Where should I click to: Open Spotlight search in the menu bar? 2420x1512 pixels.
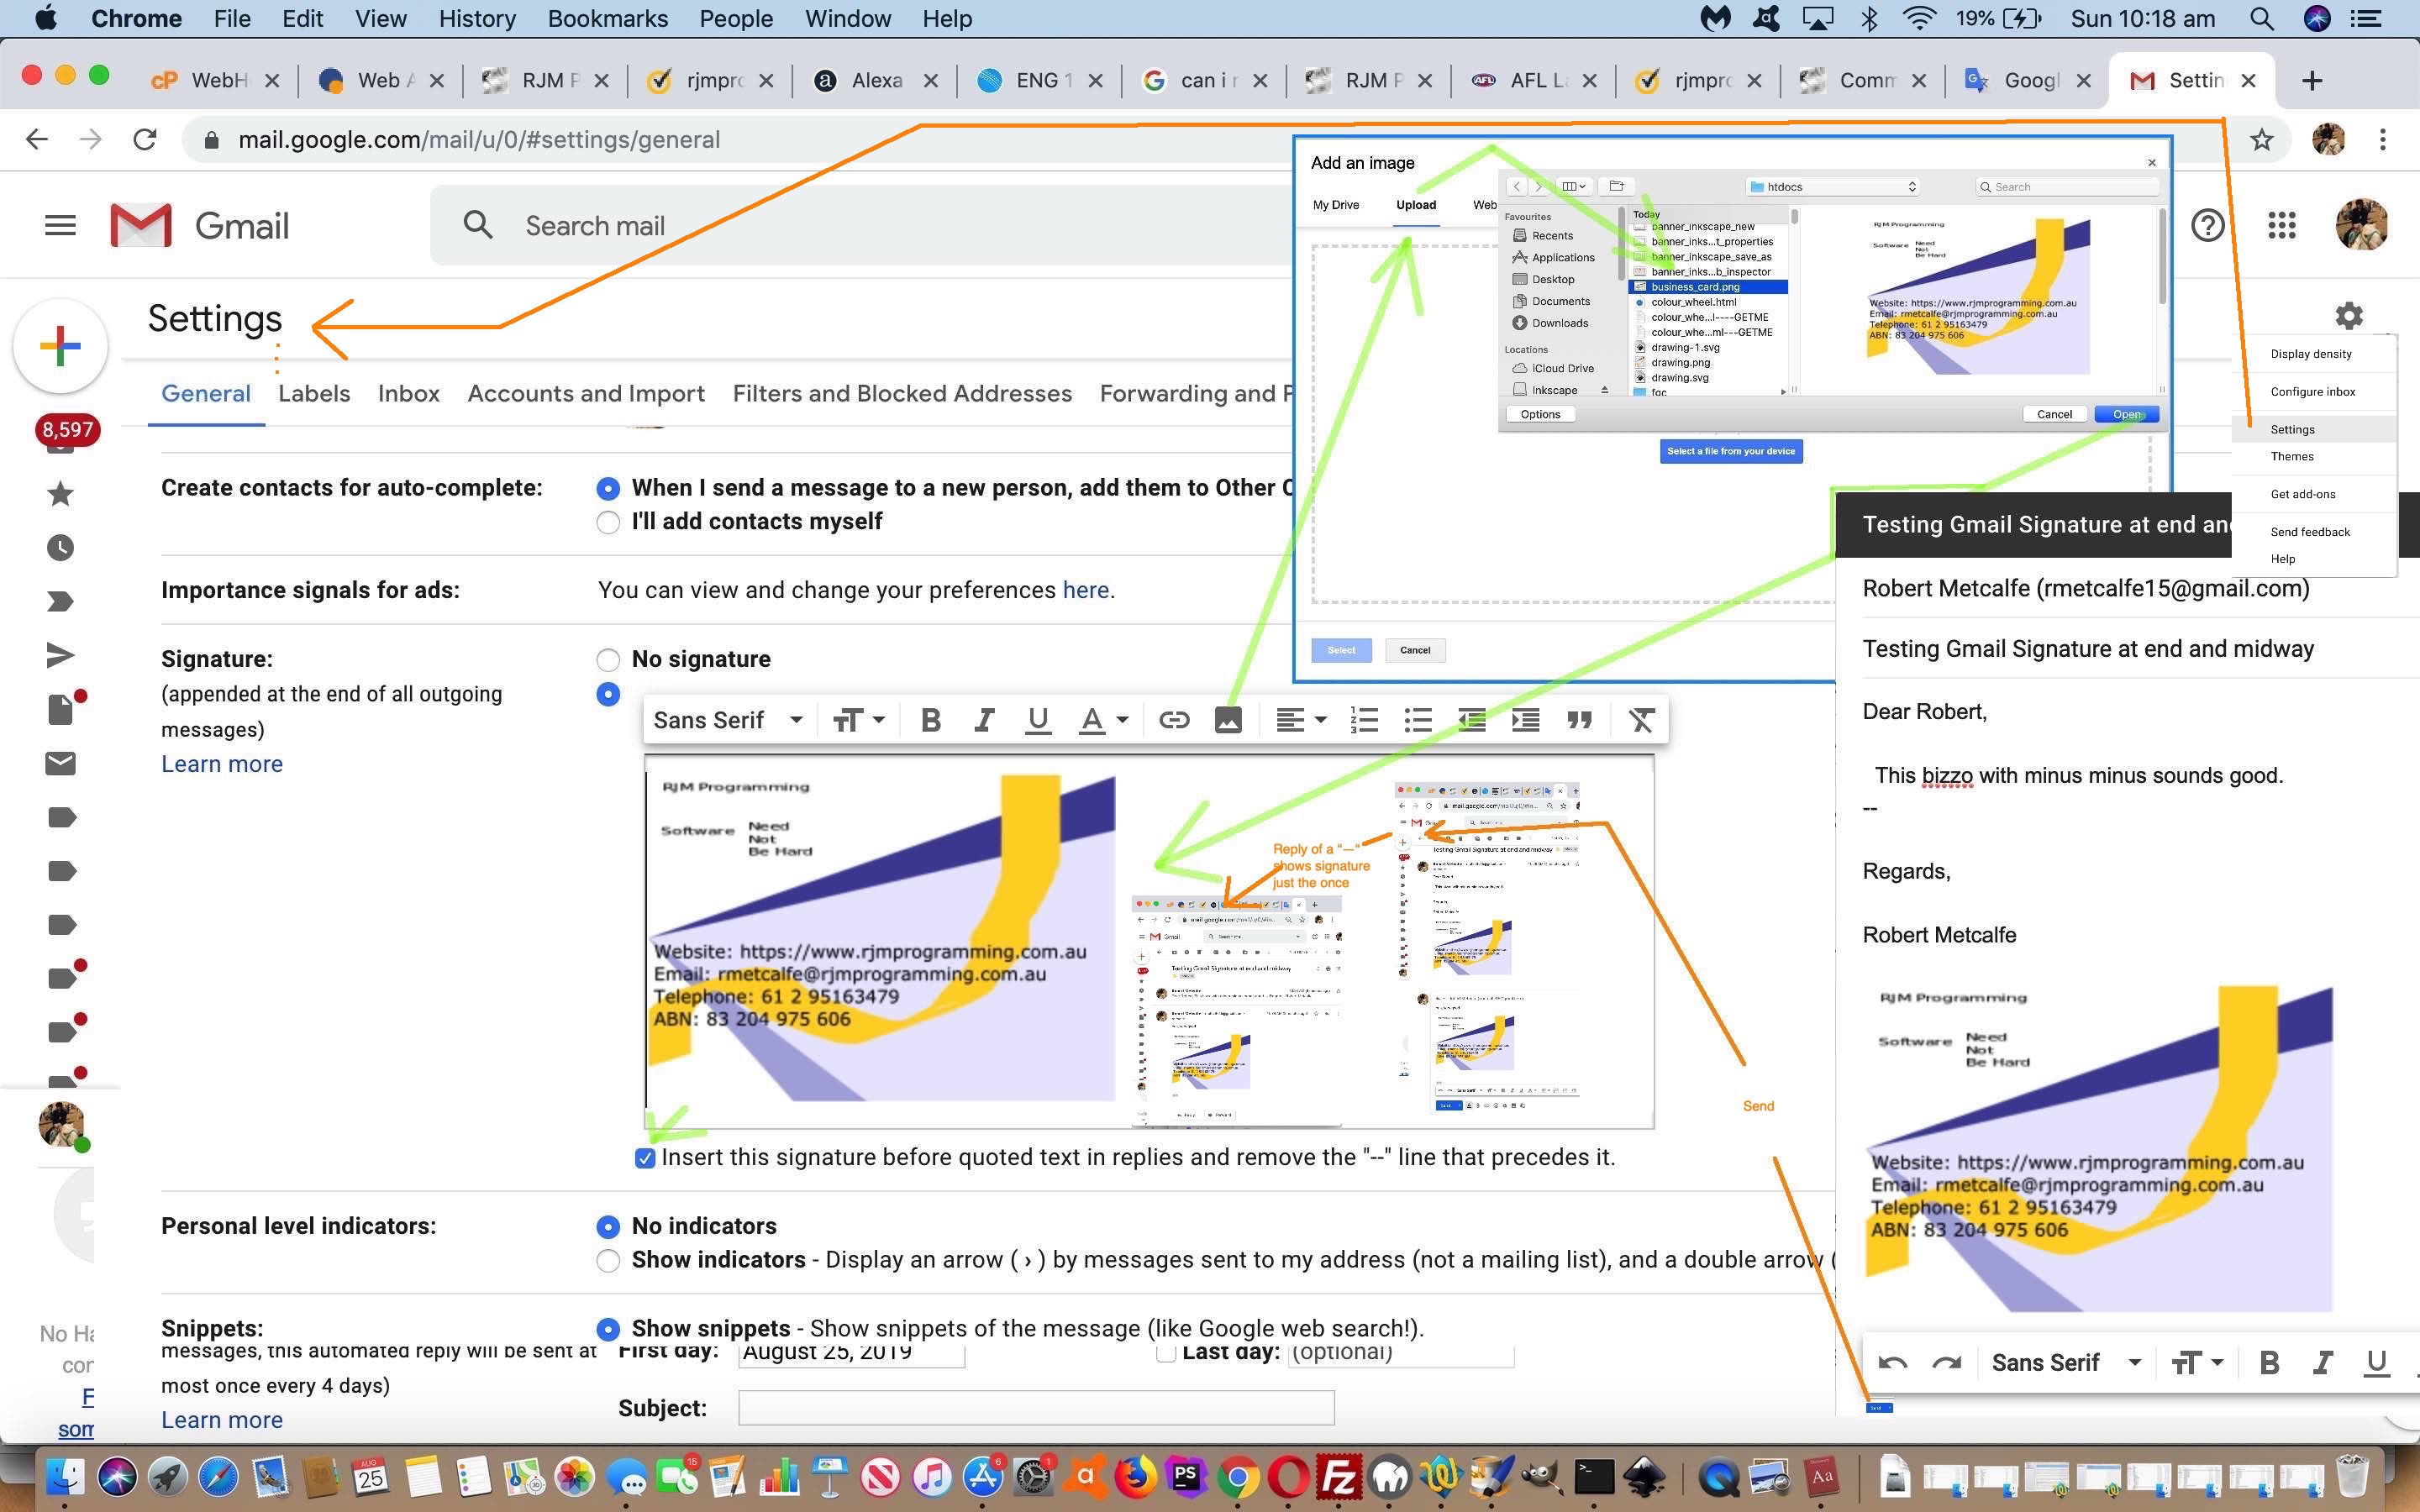(2261, 19)
